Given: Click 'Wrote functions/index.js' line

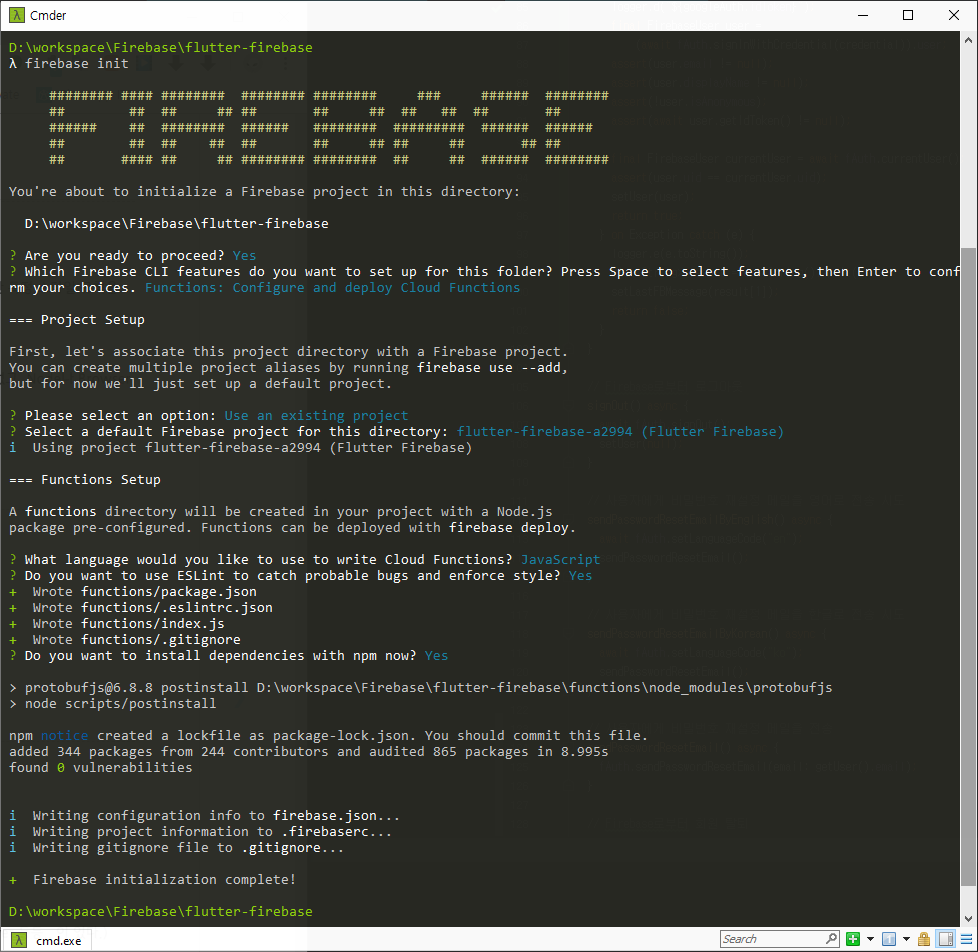Looking at the screenshot, I should pyautogui.click(x=117, y=624).
